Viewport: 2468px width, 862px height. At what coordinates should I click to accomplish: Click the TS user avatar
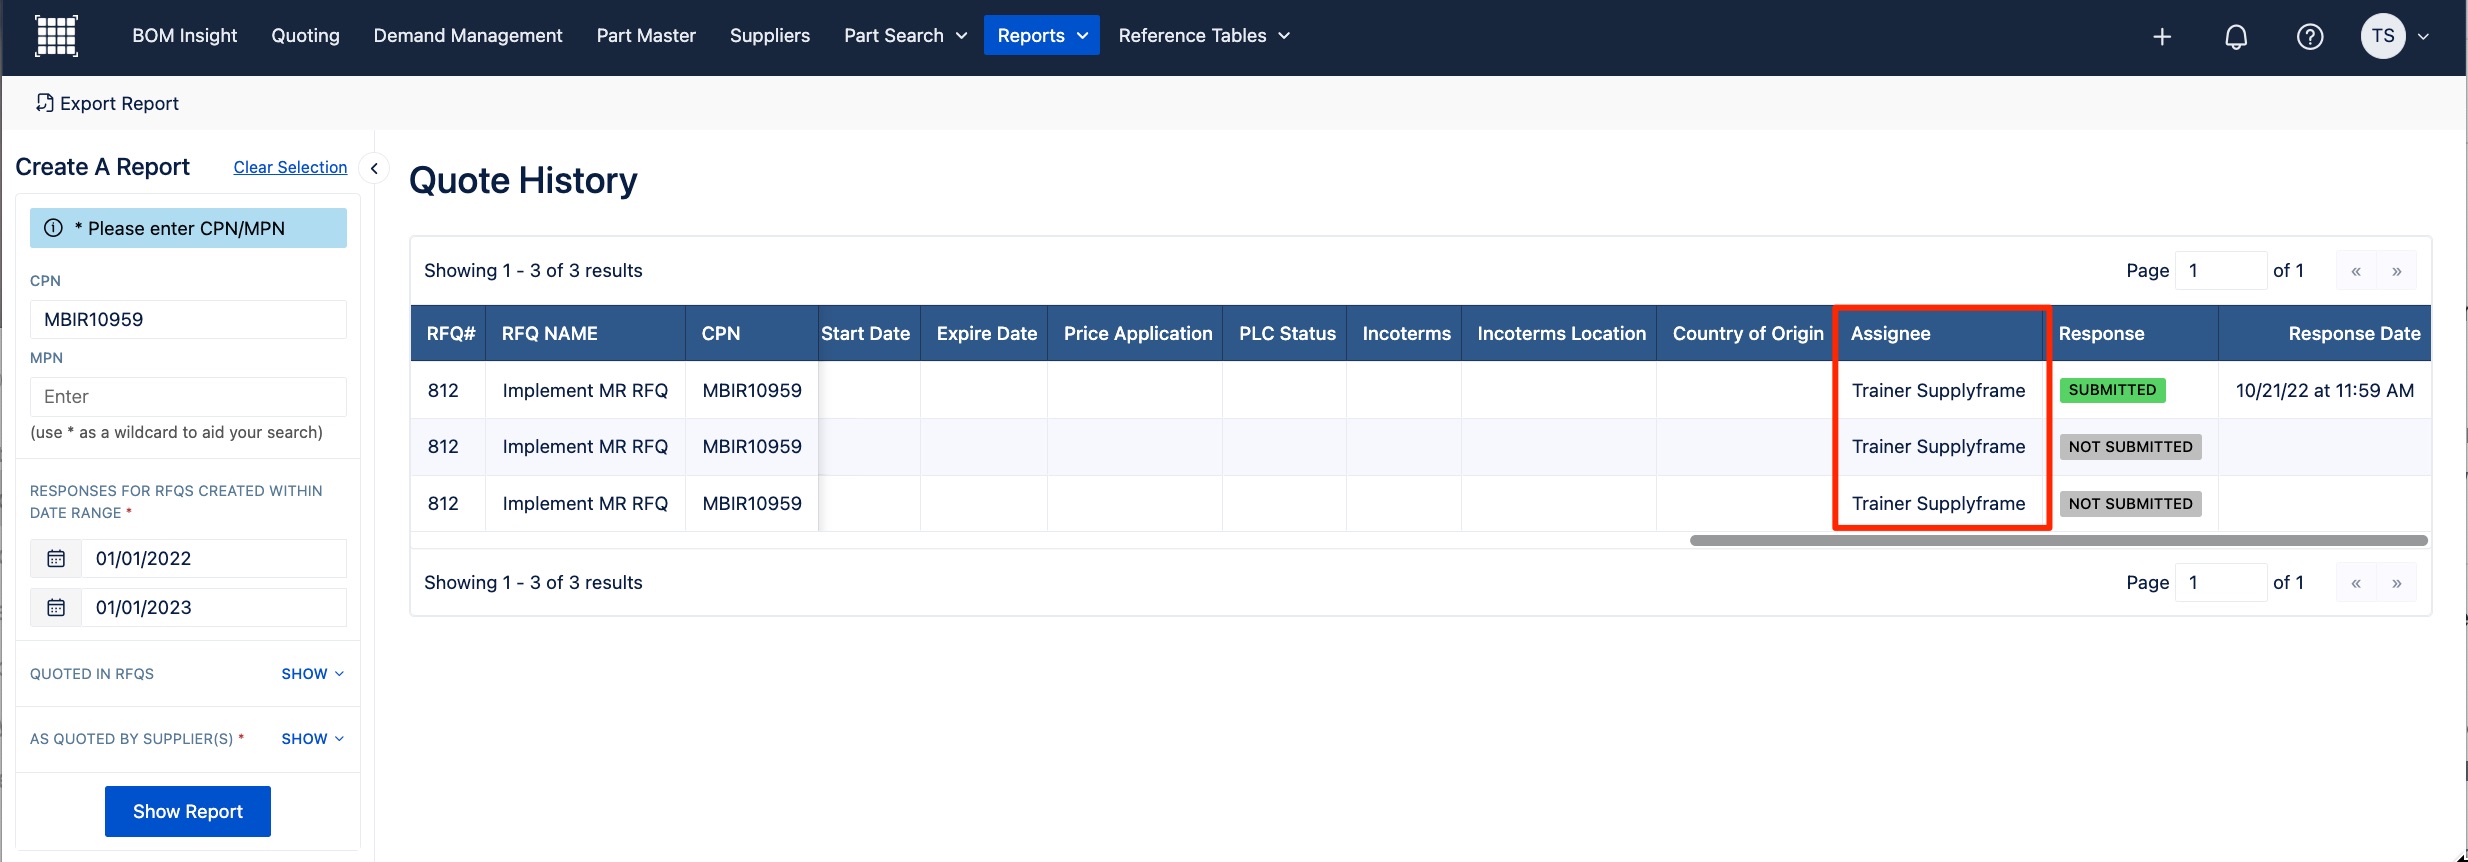(x=2383, y=36)
